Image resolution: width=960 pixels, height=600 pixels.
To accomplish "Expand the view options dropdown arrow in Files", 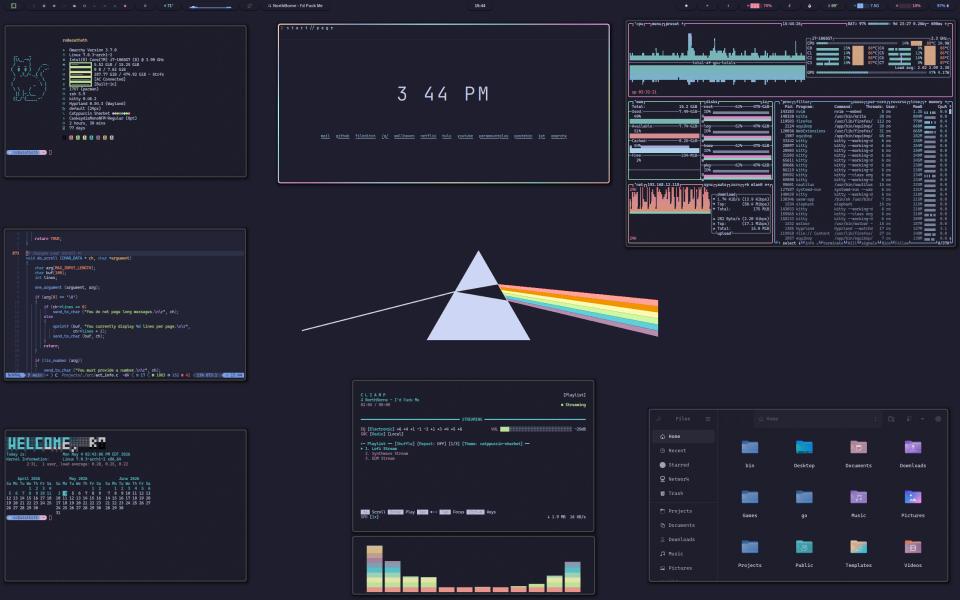I will [x=922, y=419].
